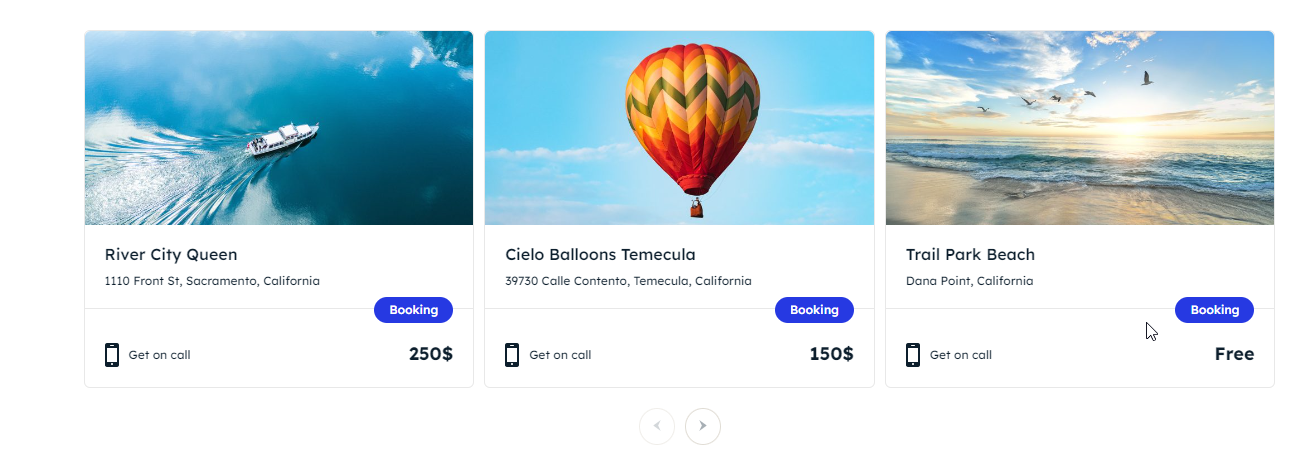Click phone icon on Cielo Balloons Temecula card
Screen dimensions: 1299x474
(512, 355)
